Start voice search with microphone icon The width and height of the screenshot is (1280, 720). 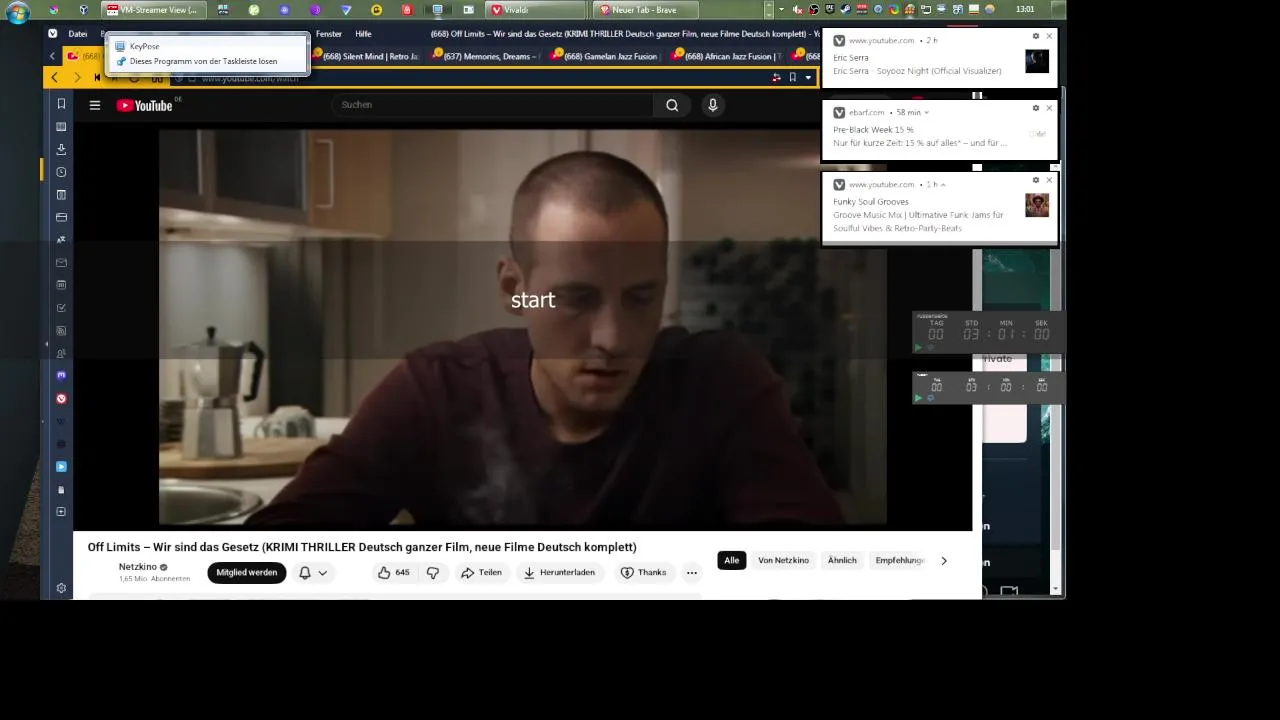712,105
